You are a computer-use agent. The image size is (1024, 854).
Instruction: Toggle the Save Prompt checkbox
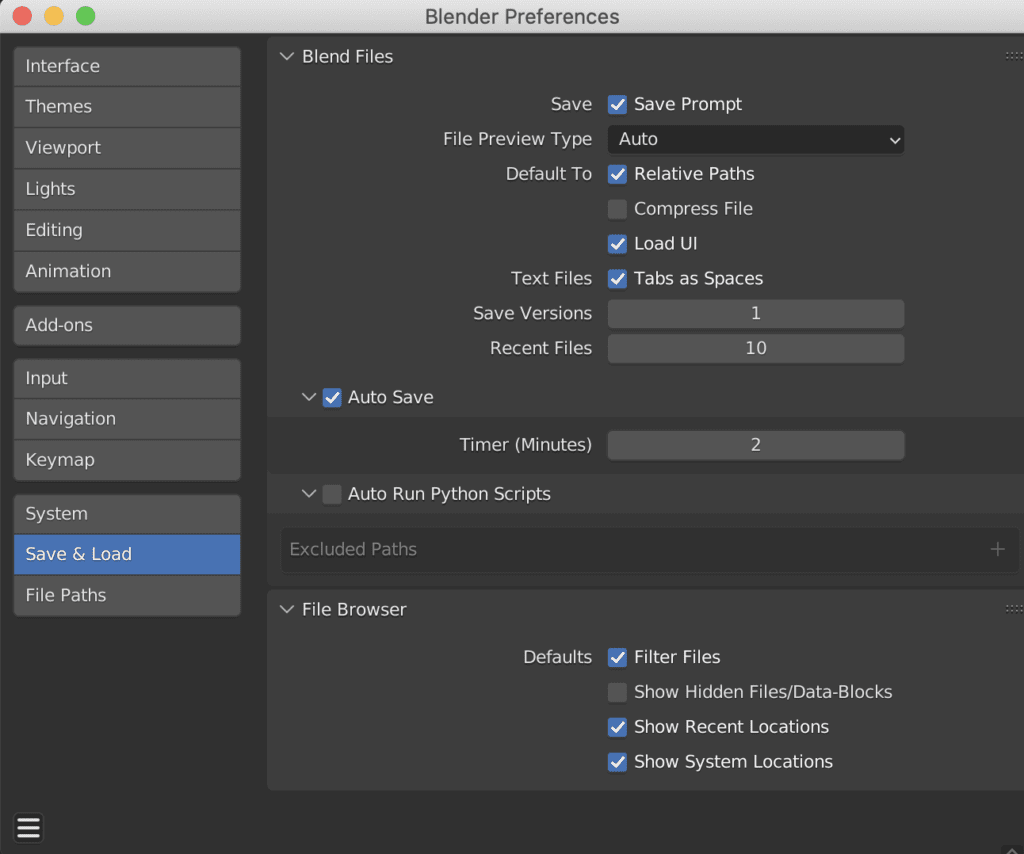tap(617, 104)
